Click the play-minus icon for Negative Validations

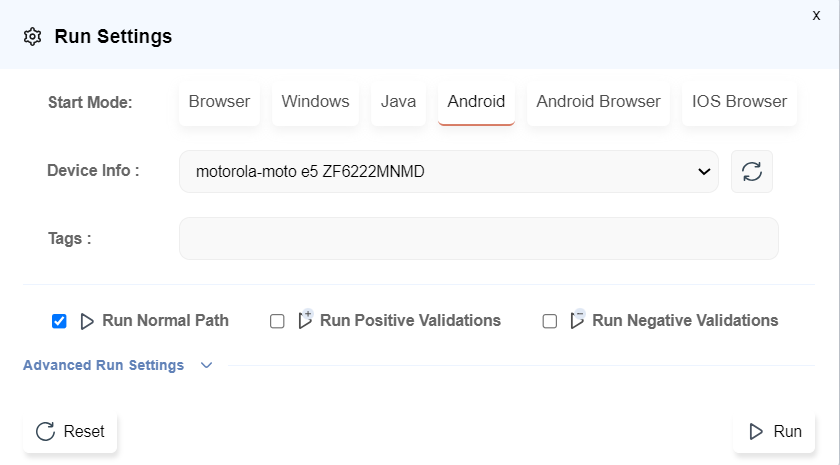(577, 320)
